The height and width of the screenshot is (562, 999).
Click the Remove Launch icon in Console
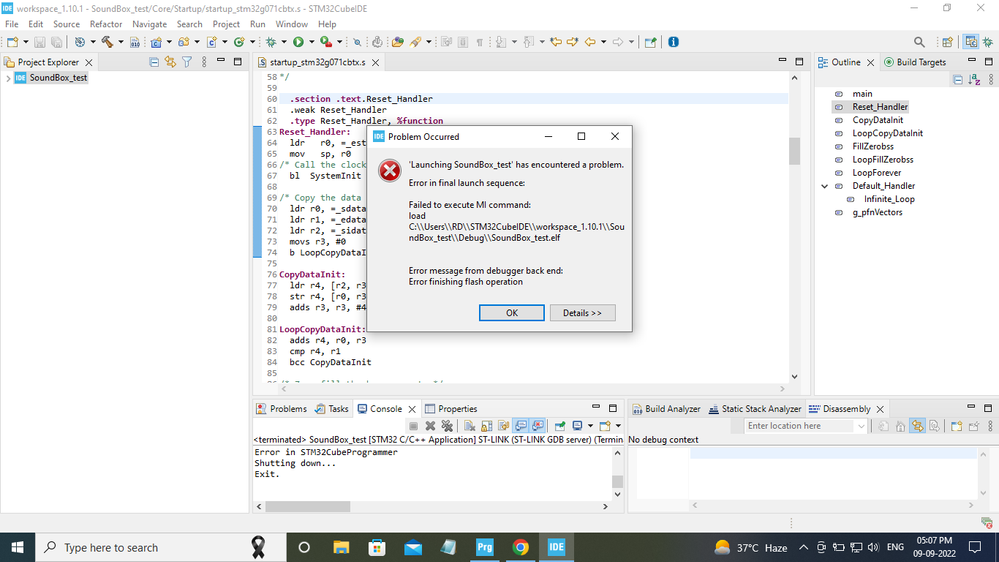pos(430,426)
